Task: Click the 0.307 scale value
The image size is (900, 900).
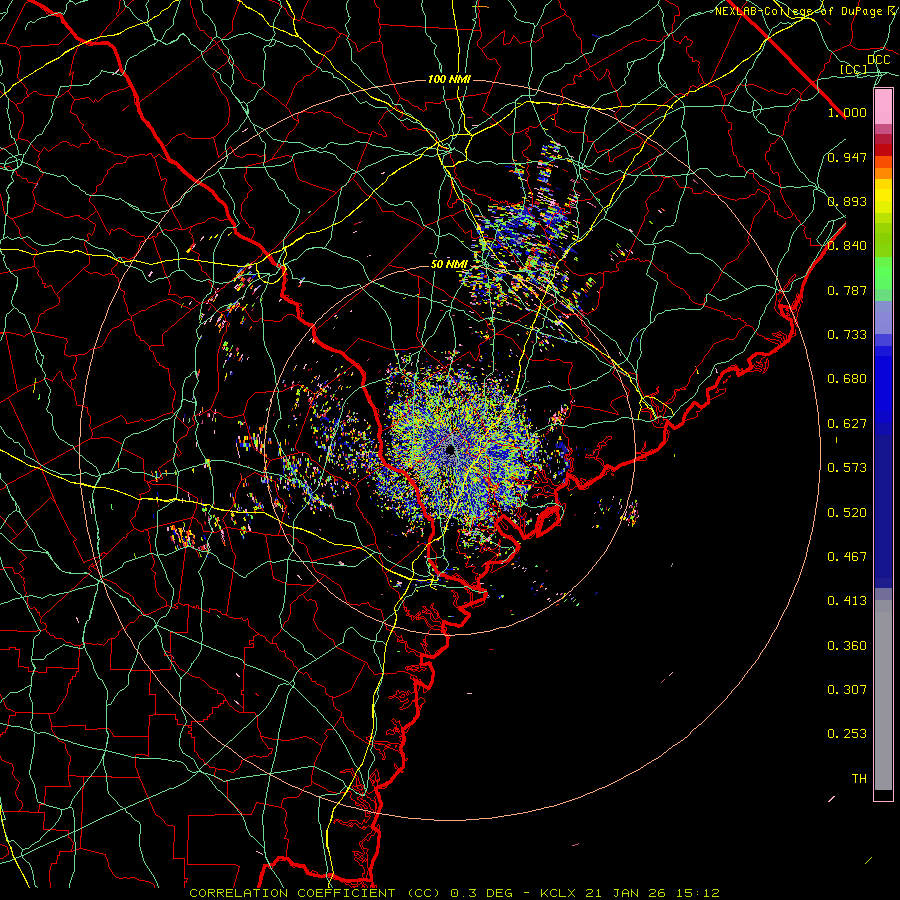Action: click(x=847, y=690)
